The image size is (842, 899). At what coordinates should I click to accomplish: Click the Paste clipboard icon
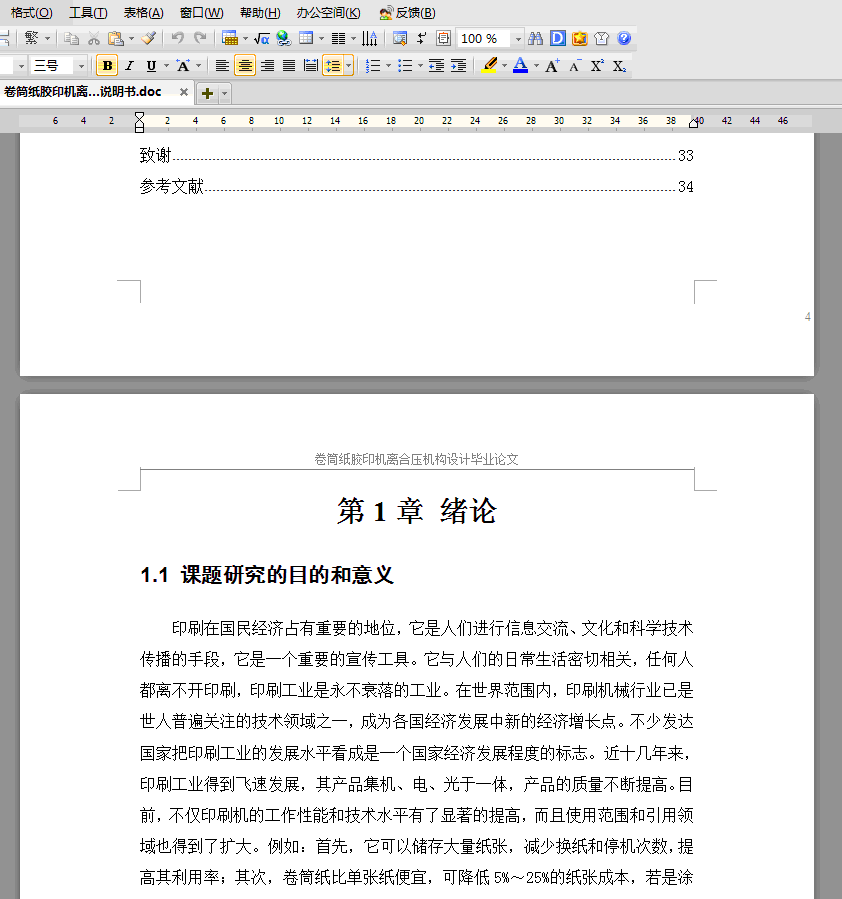[116, 38]
